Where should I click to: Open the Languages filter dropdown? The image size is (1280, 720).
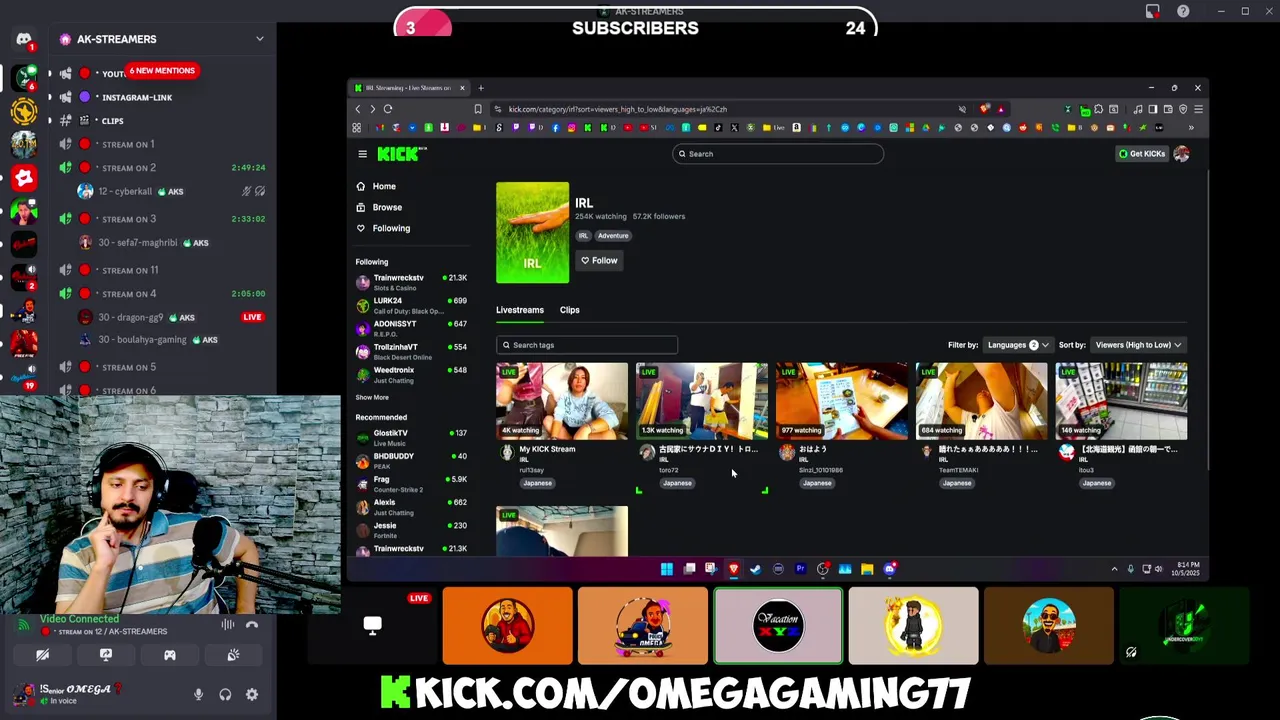pos(1018,345)
